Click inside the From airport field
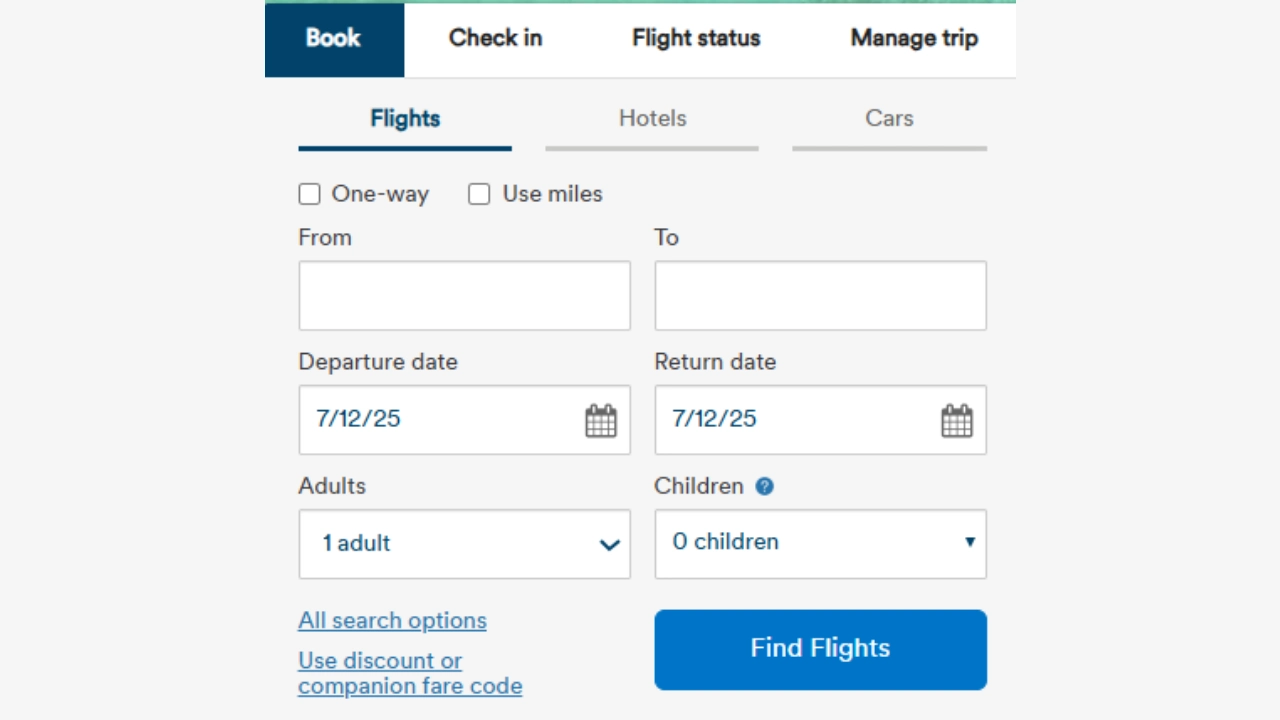Viewport: 1280px width, 720px height. [x=464, y=295]
